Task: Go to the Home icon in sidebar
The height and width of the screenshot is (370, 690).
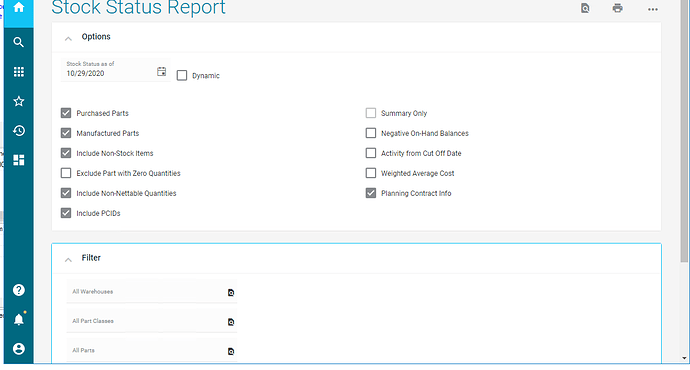Action: coord(18,7)
